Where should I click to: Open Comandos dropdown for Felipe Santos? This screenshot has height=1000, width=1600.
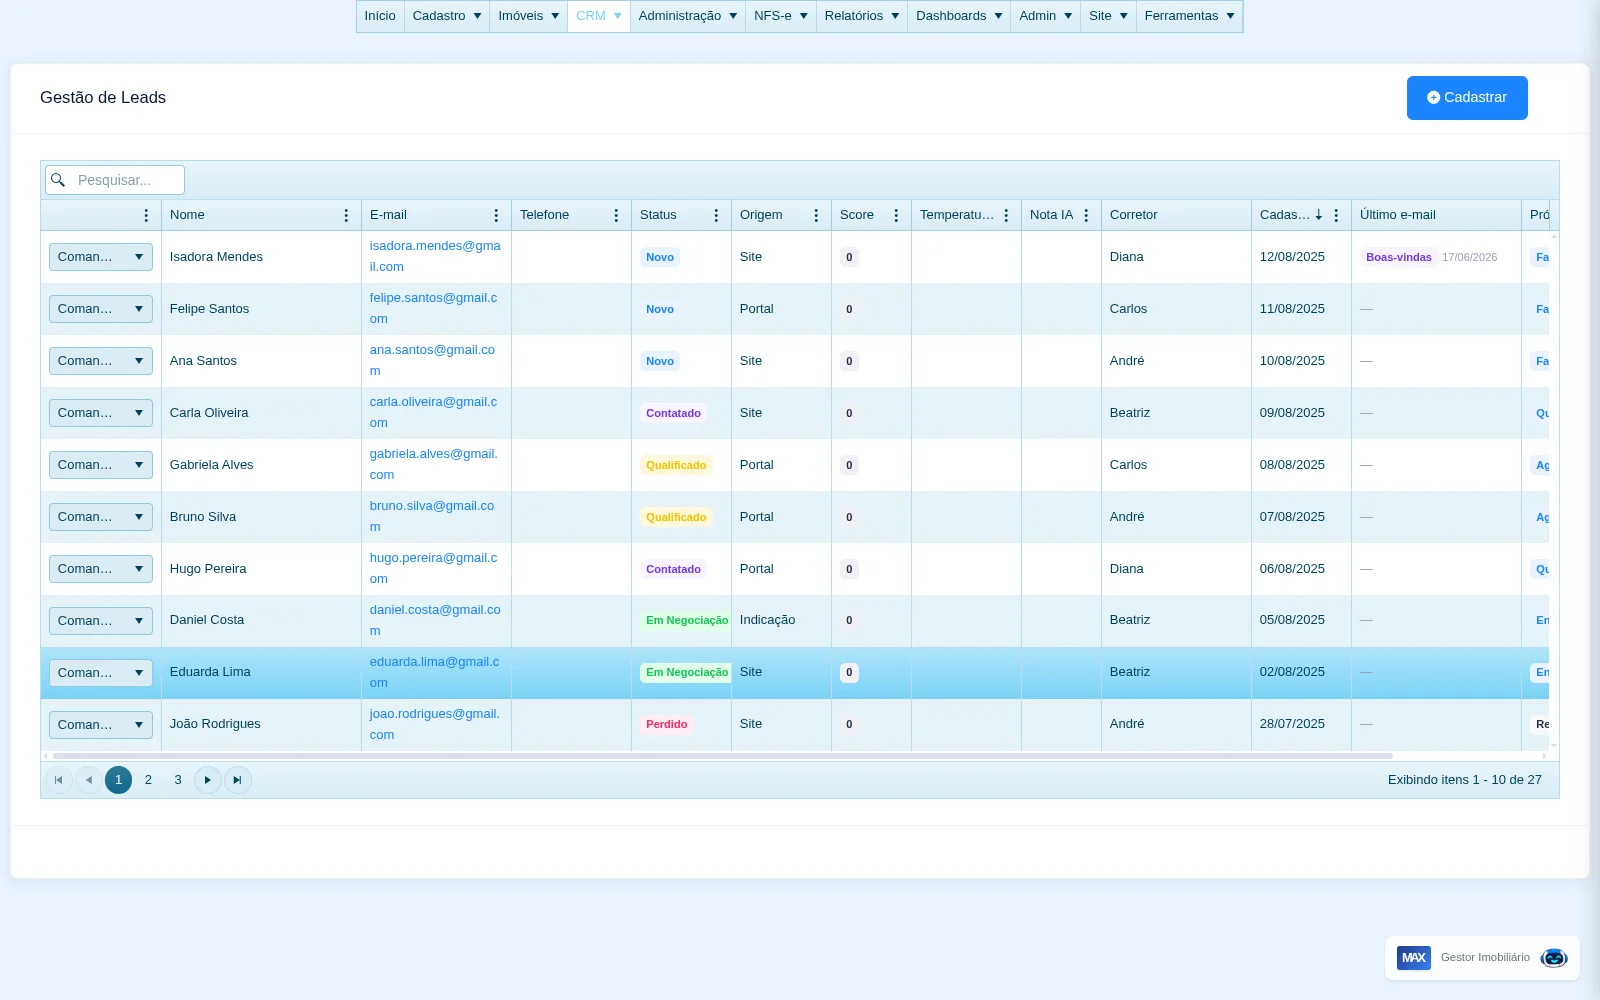101,309
